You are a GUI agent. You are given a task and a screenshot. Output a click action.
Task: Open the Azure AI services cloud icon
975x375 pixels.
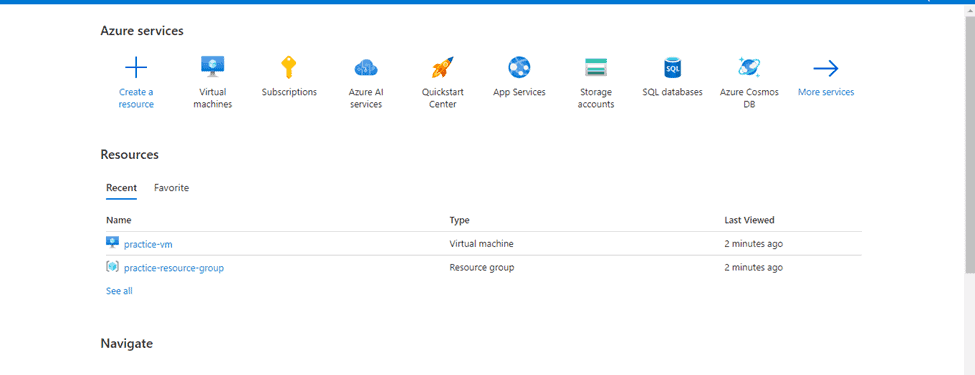(366, 67)
